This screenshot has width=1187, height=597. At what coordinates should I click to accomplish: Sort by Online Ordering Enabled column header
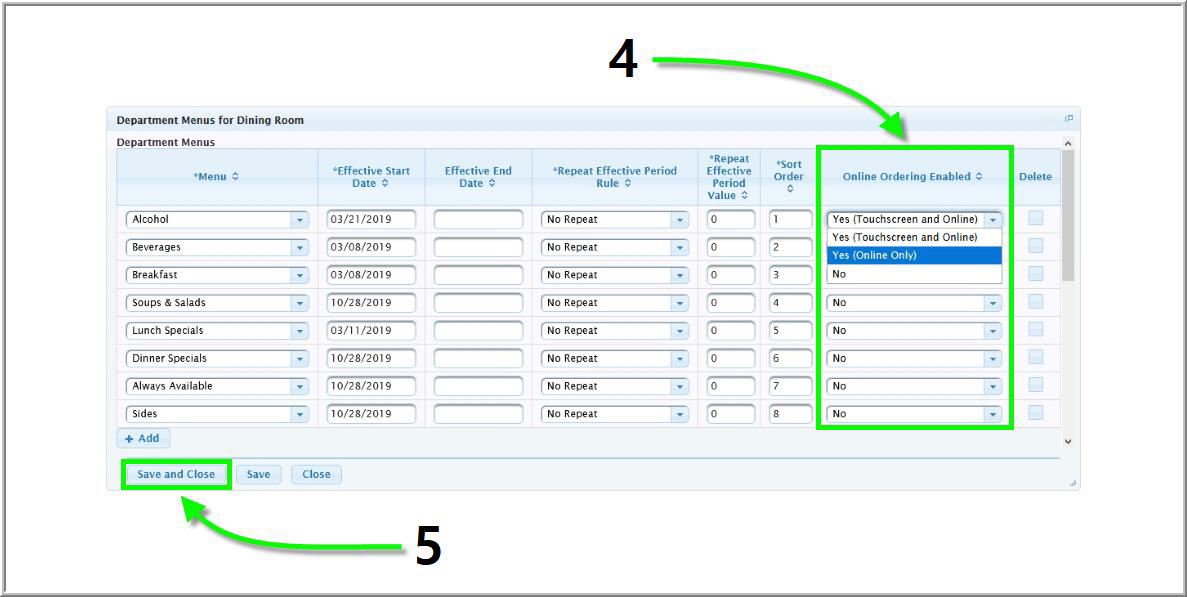coord(912,177)
